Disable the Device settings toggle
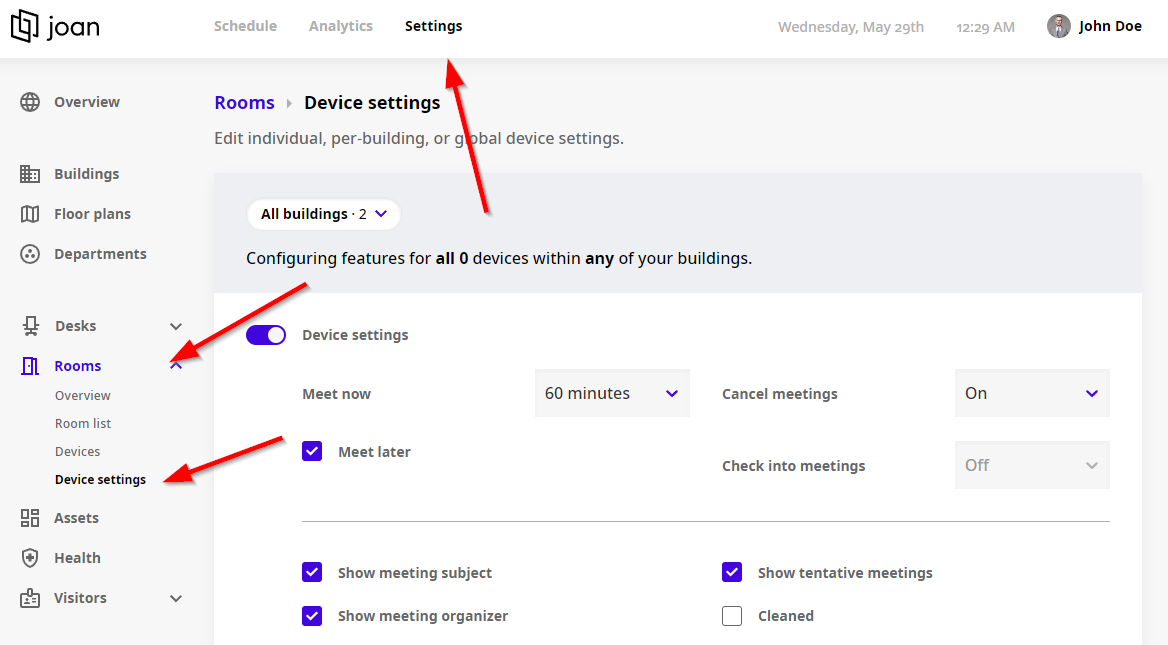The image size is (1168, 645). click(265, 334)
